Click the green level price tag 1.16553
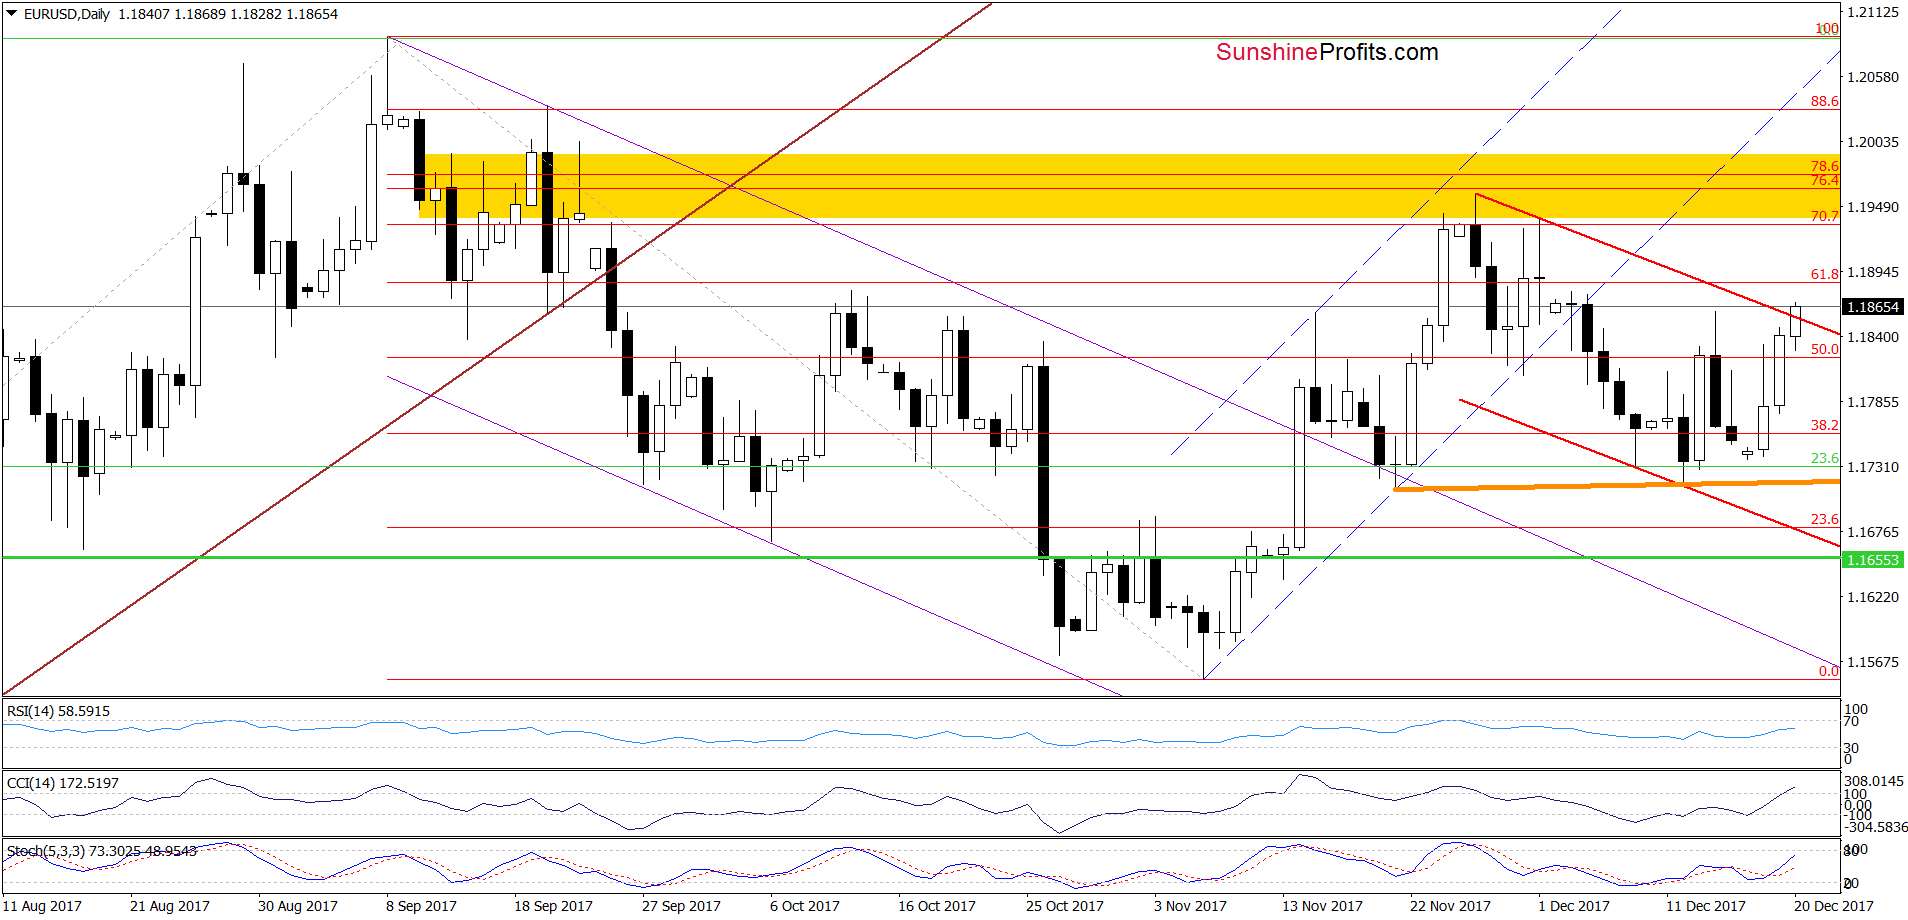The image size is (1908, 920). [x=1872, y=560]
